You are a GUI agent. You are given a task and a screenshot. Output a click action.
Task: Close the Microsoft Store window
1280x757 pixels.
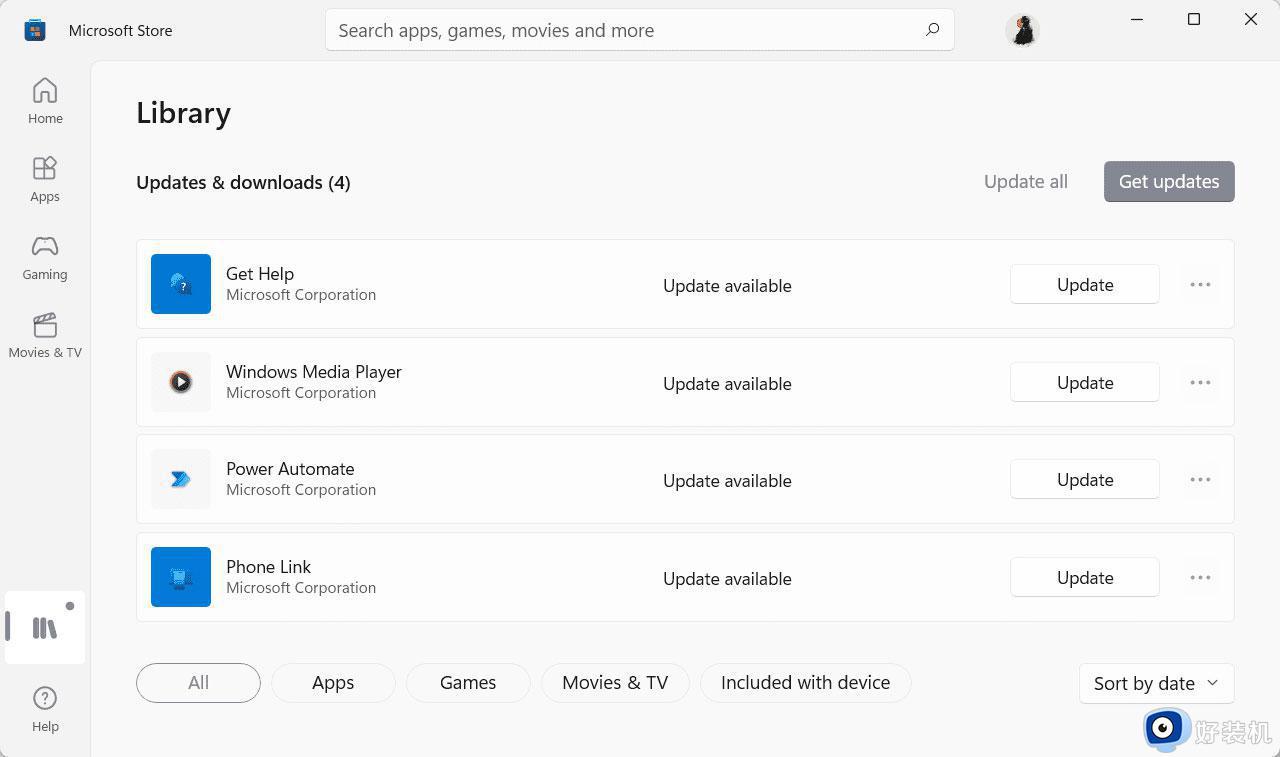point(1251,19)
